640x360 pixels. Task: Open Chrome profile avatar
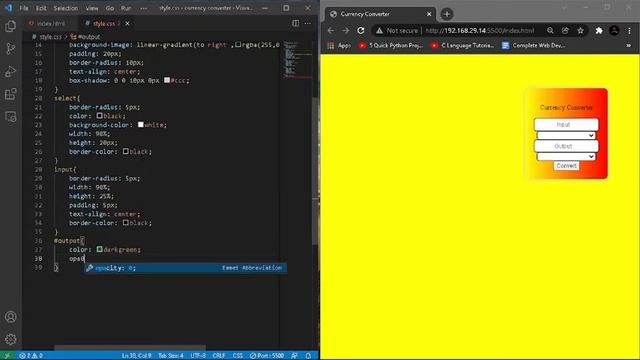[x=614, y=31]
